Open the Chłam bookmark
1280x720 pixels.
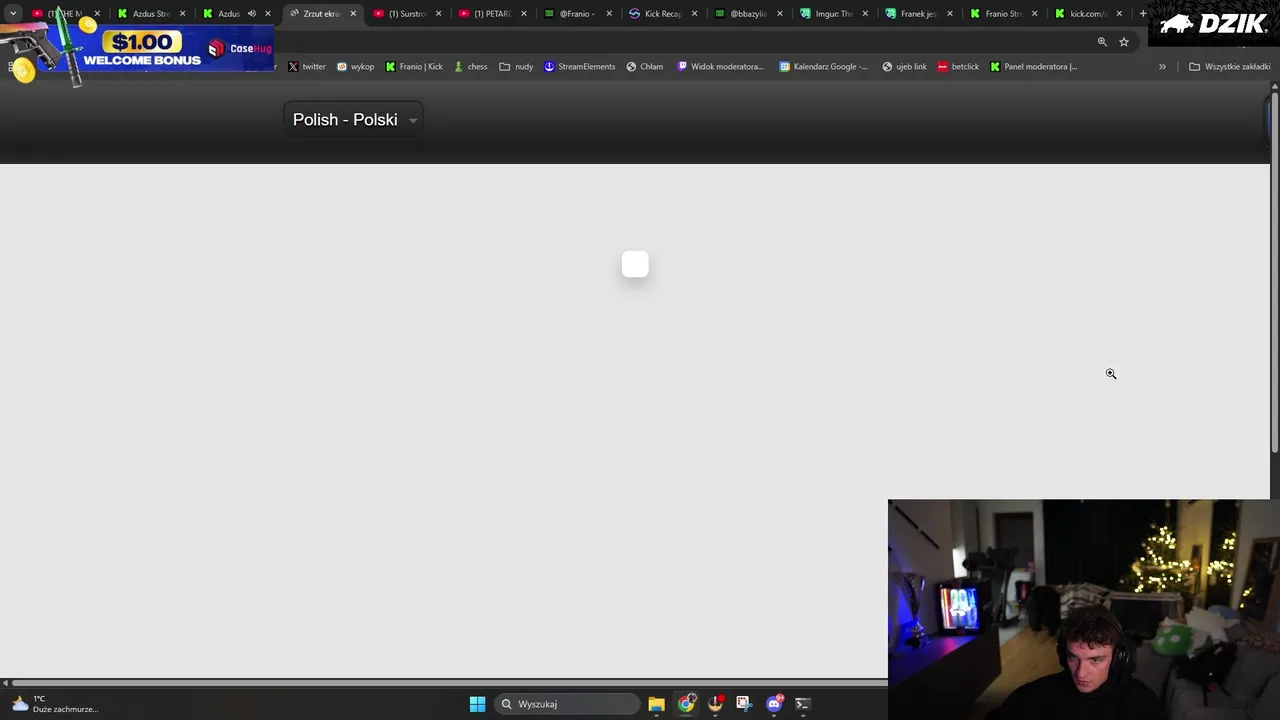point(644,67)
